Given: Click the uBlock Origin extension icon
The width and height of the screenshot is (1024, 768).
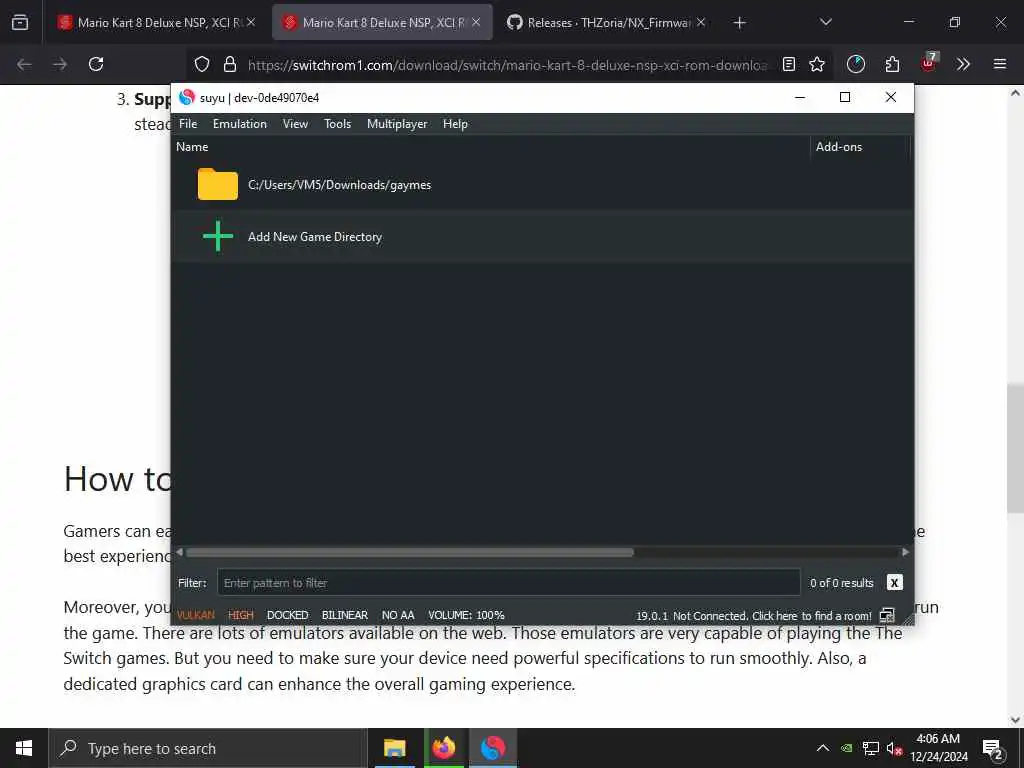Looking at the screenshot, I should (928, 63).
